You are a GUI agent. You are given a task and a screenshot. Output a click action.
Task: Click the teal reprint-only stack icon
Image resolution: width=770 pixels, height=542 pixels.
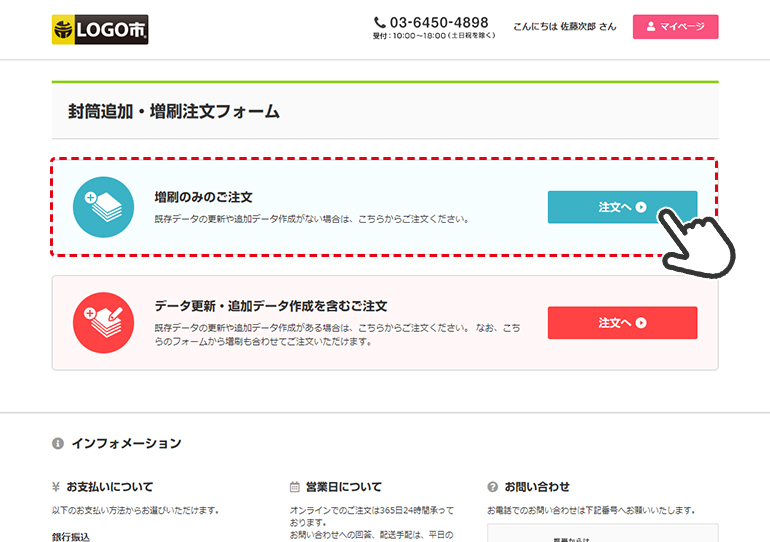104,207
